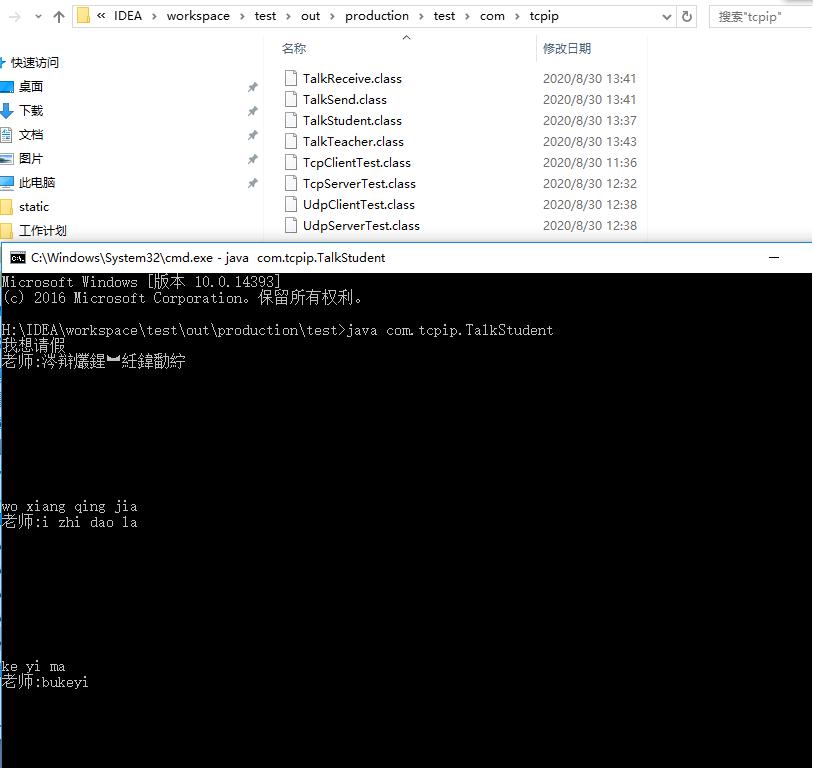This screenshot has height=768, width=813.
Task: Click file name TalkSend.class
Action: click(345, 100)
